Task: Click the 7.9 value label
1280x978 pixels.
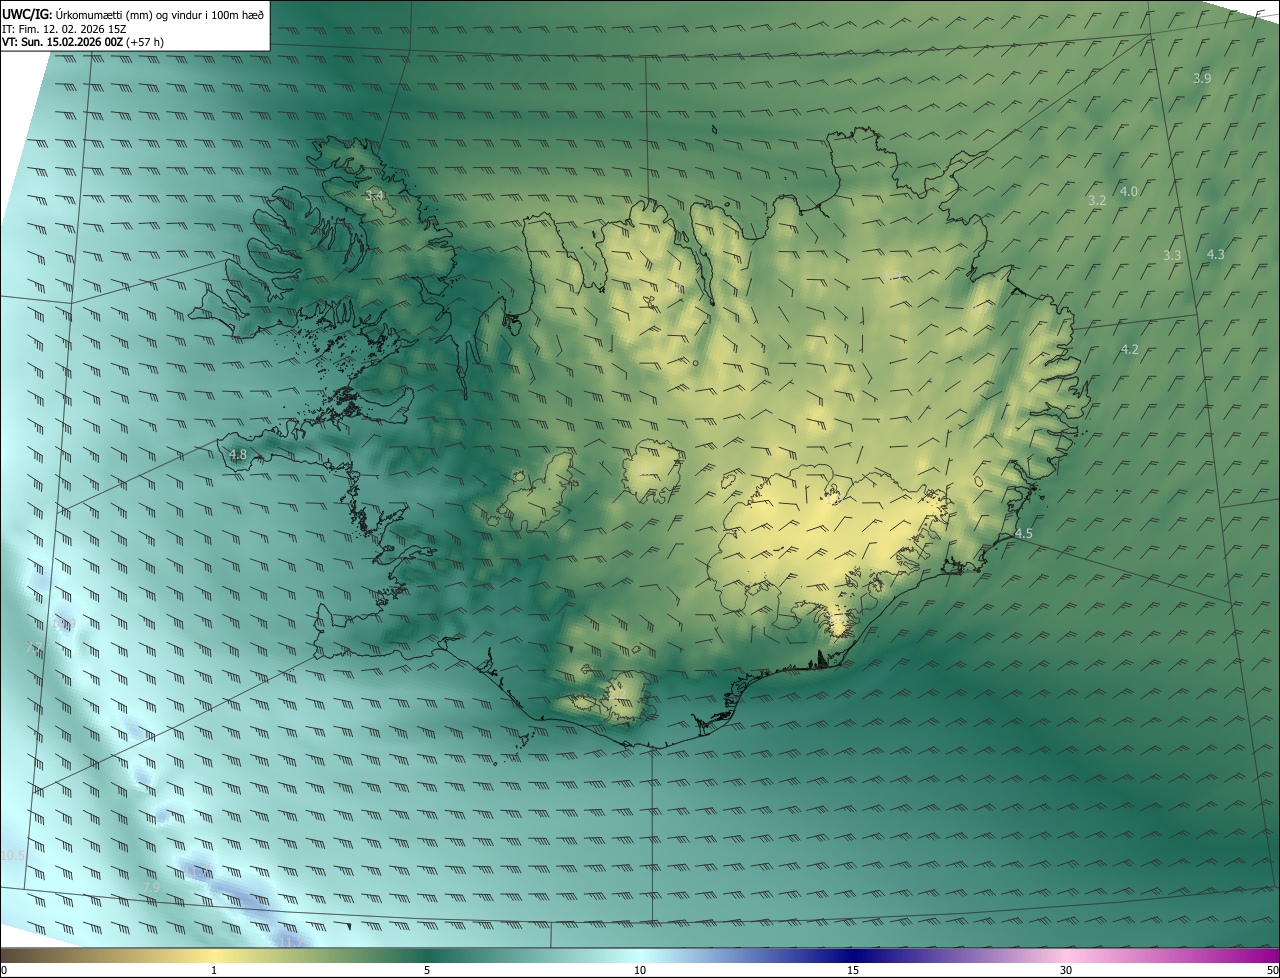Action: 151,887
